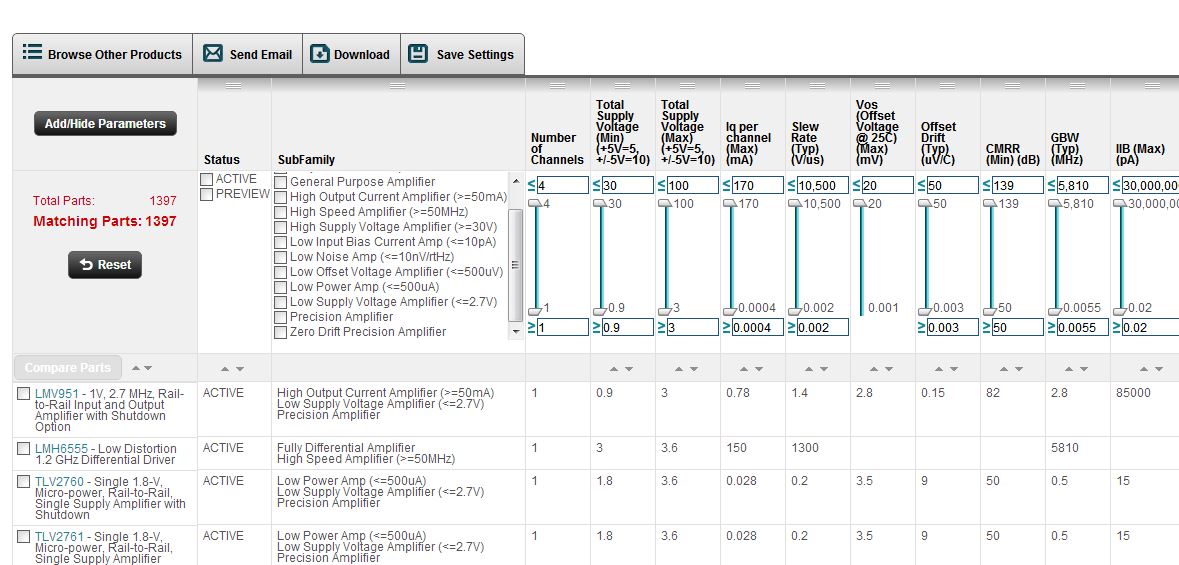Tick the ACTIVE status checkbox
Image resolution: width=1179 pixels, height=565 pixels.
206,180
